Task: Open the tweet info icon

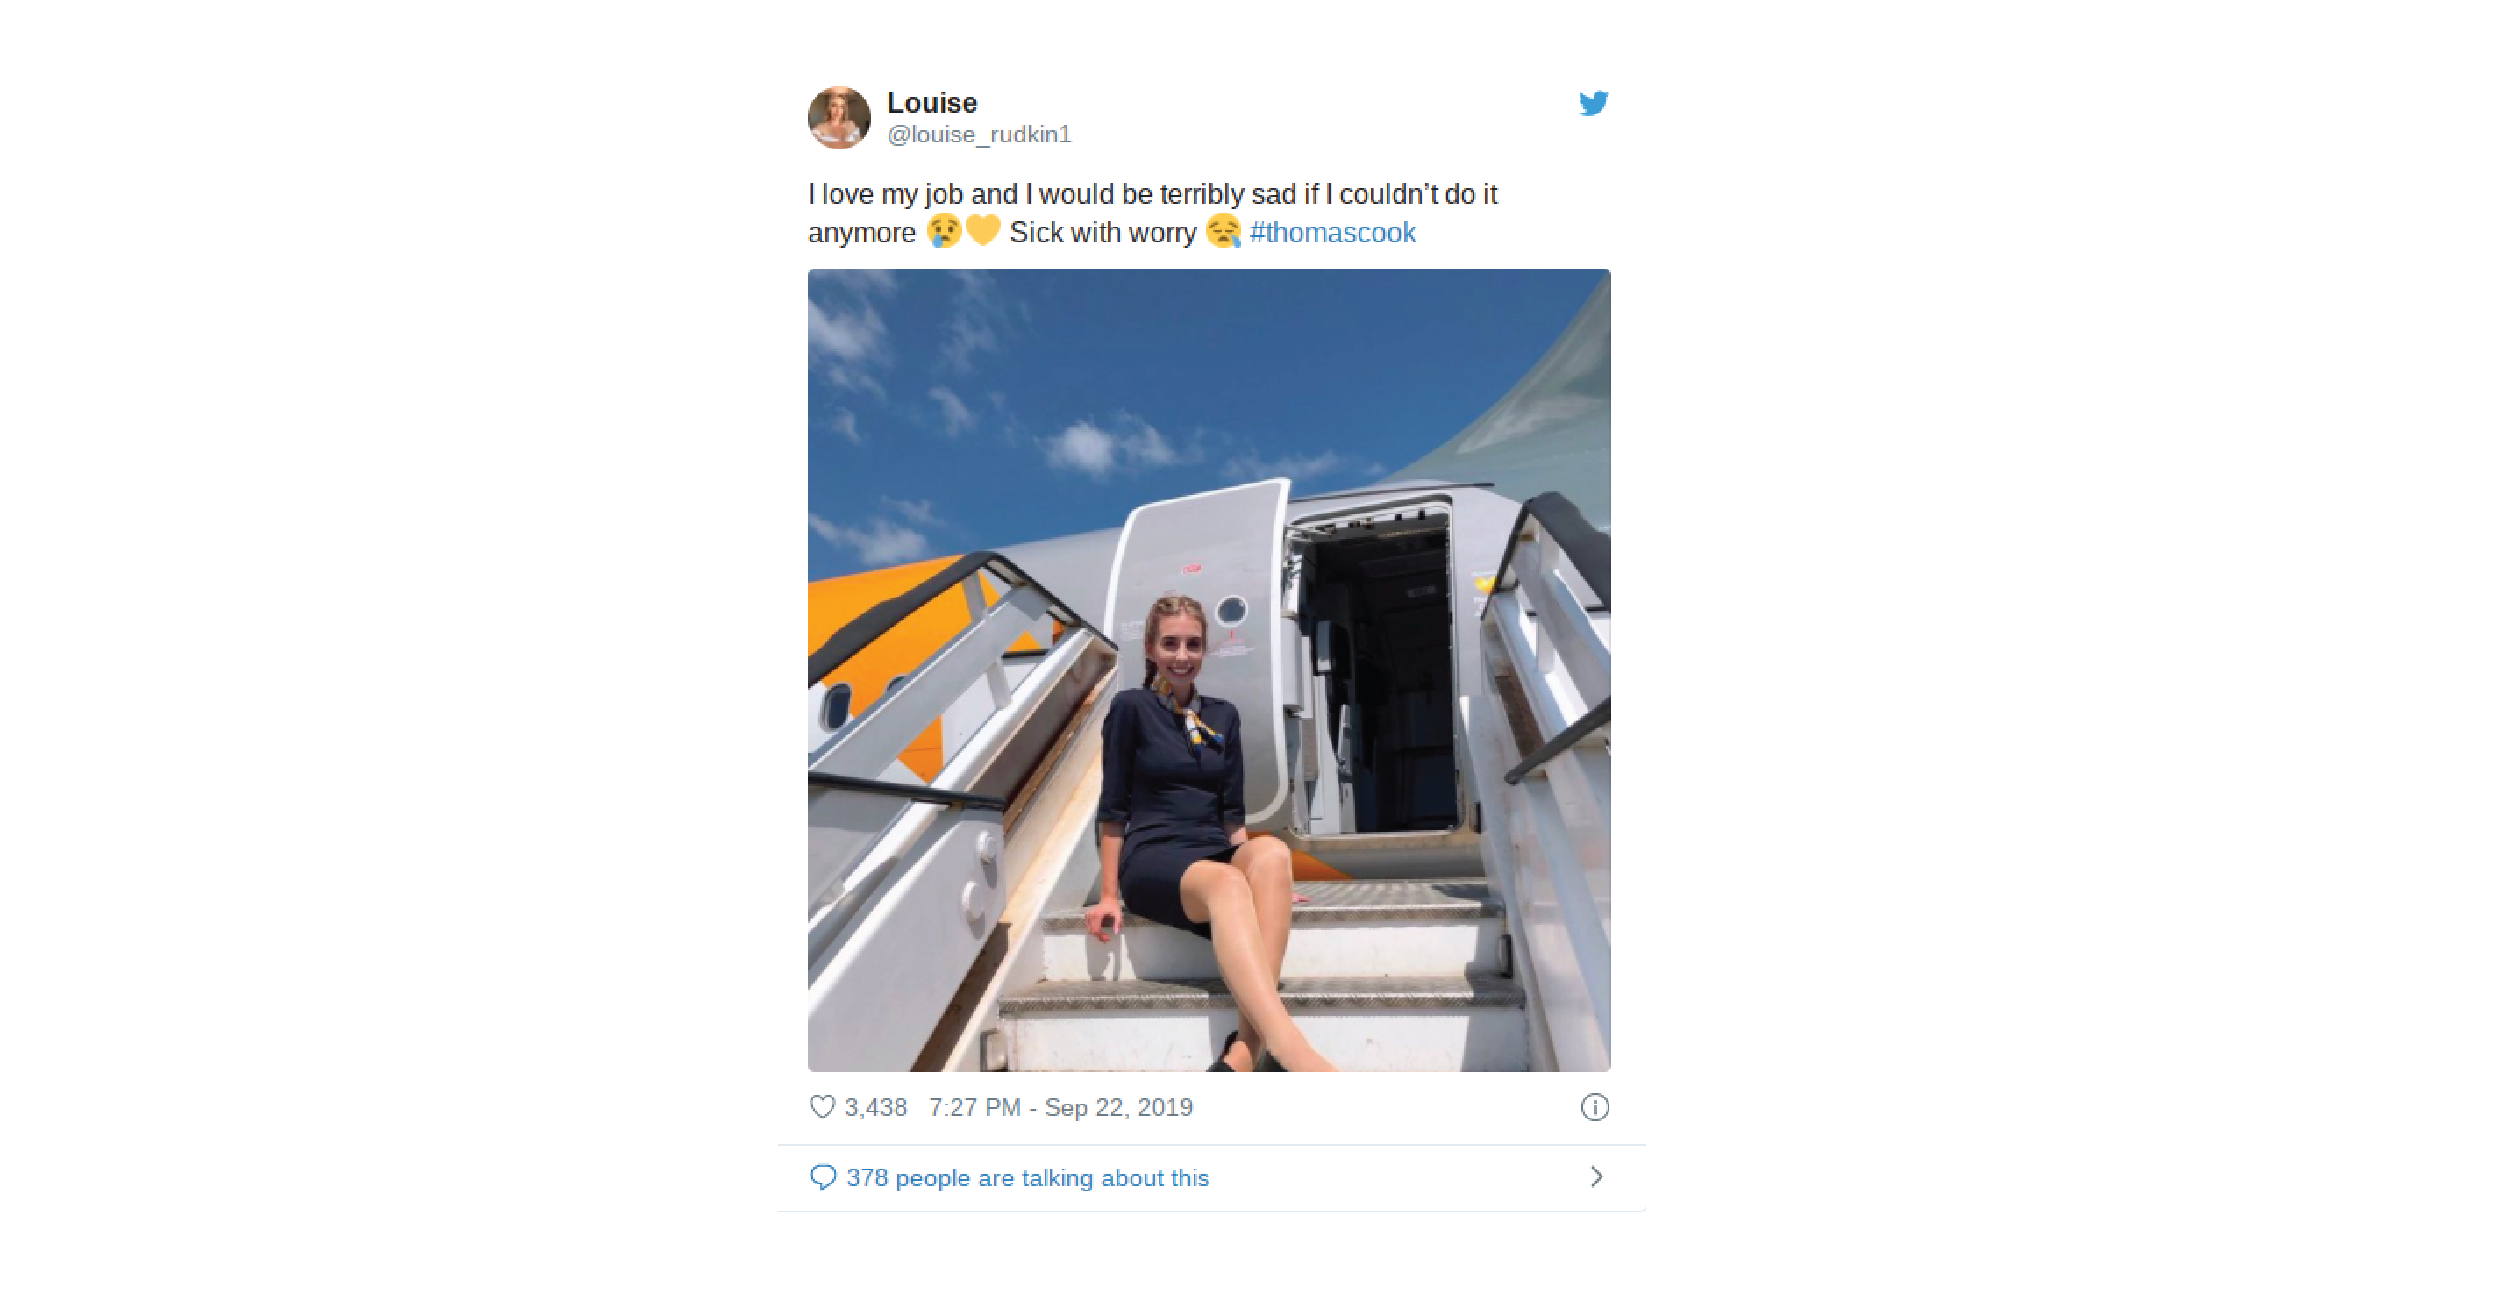Action: point(1595,1107)
